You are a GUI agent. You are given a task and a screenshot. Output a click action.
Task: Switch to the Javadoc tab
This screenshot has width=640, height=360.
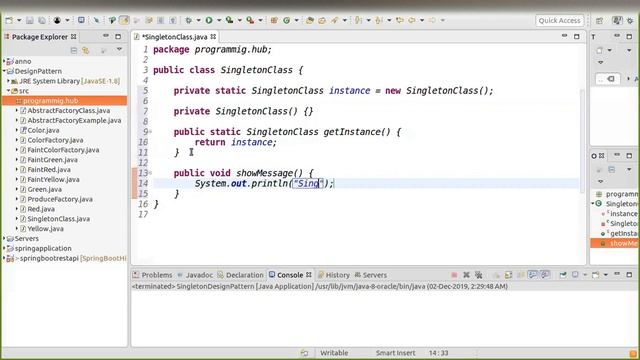(x=195, y=275)
